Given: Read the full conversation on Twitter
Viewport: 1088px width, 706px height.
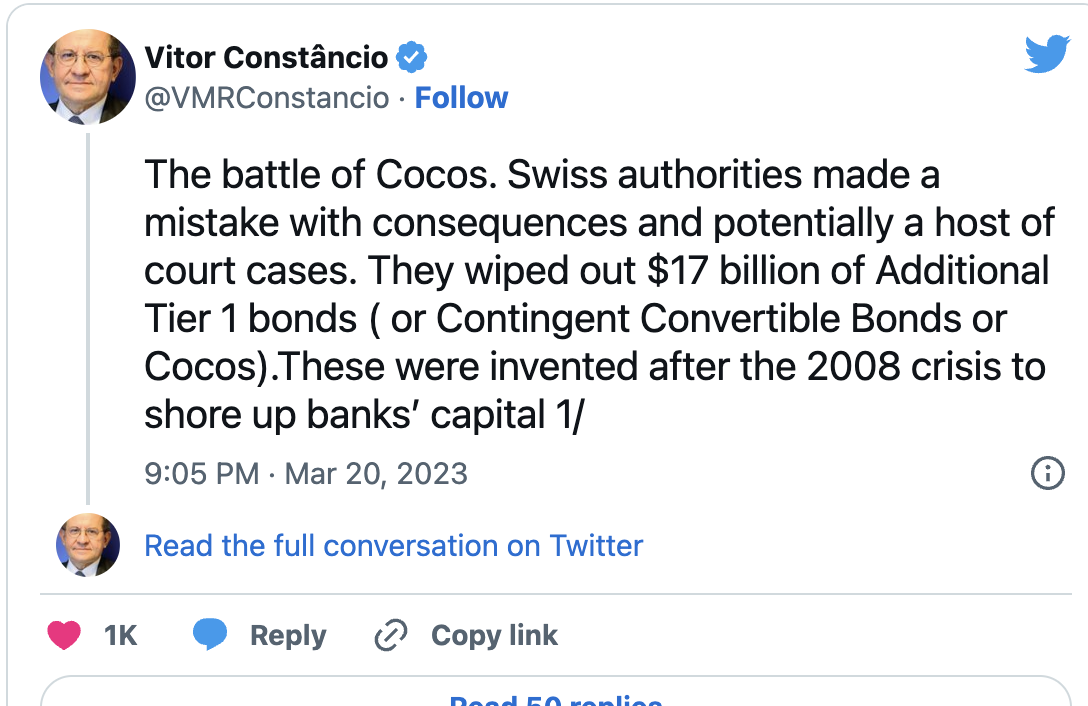Looking at the screenshot, I should point(394,546).
